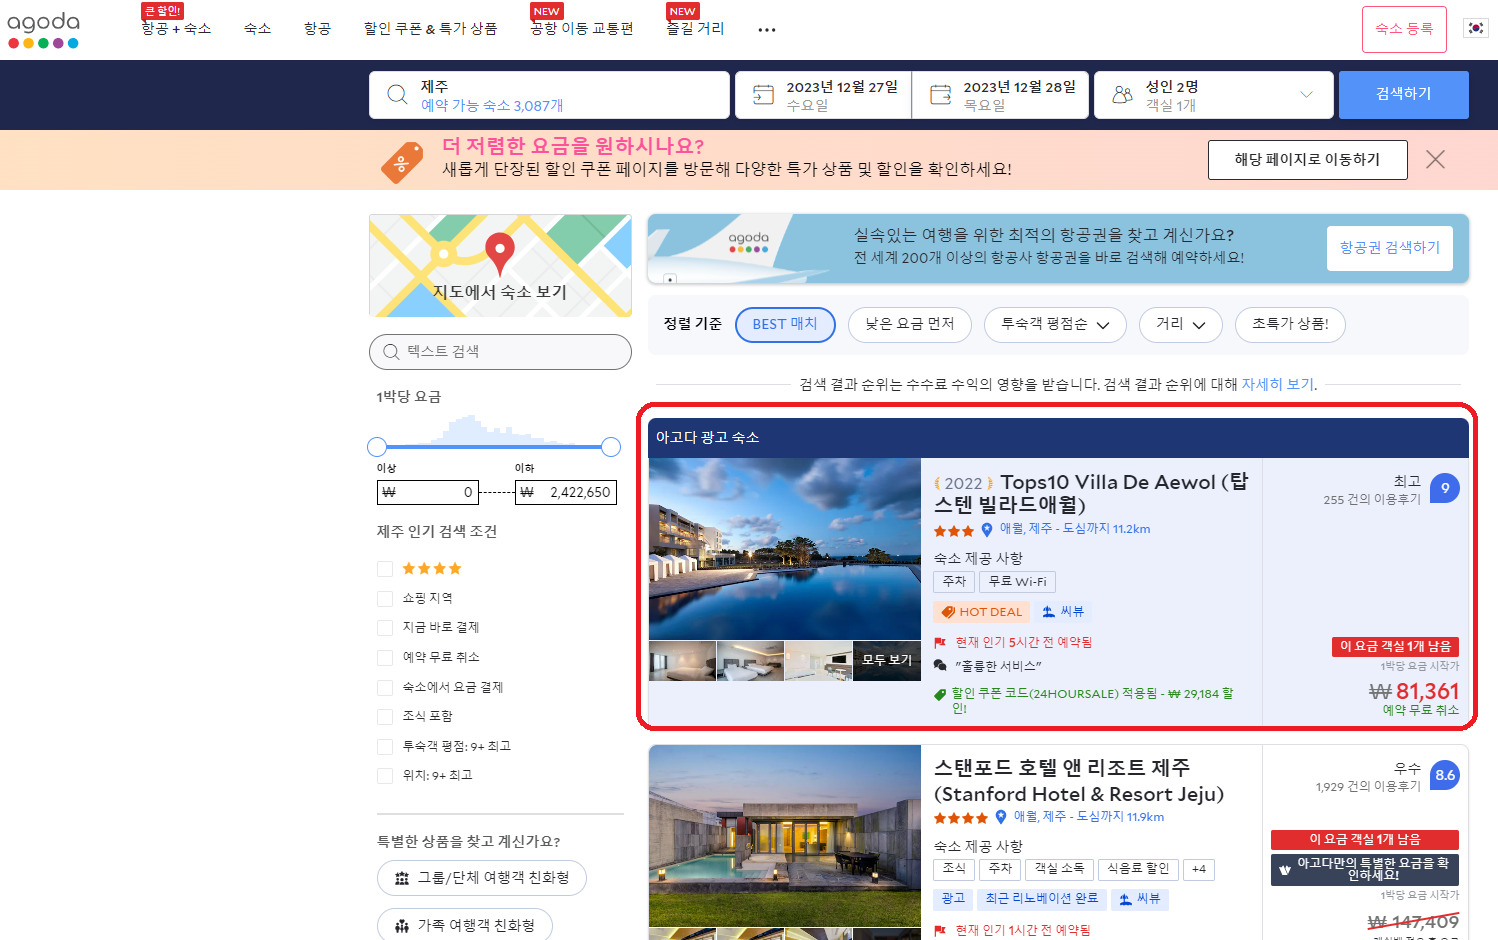Click the 숙소 등록 button
Image resolution: width=1498 pixels, height=940 pixels.
click(x=1404, y=29)
